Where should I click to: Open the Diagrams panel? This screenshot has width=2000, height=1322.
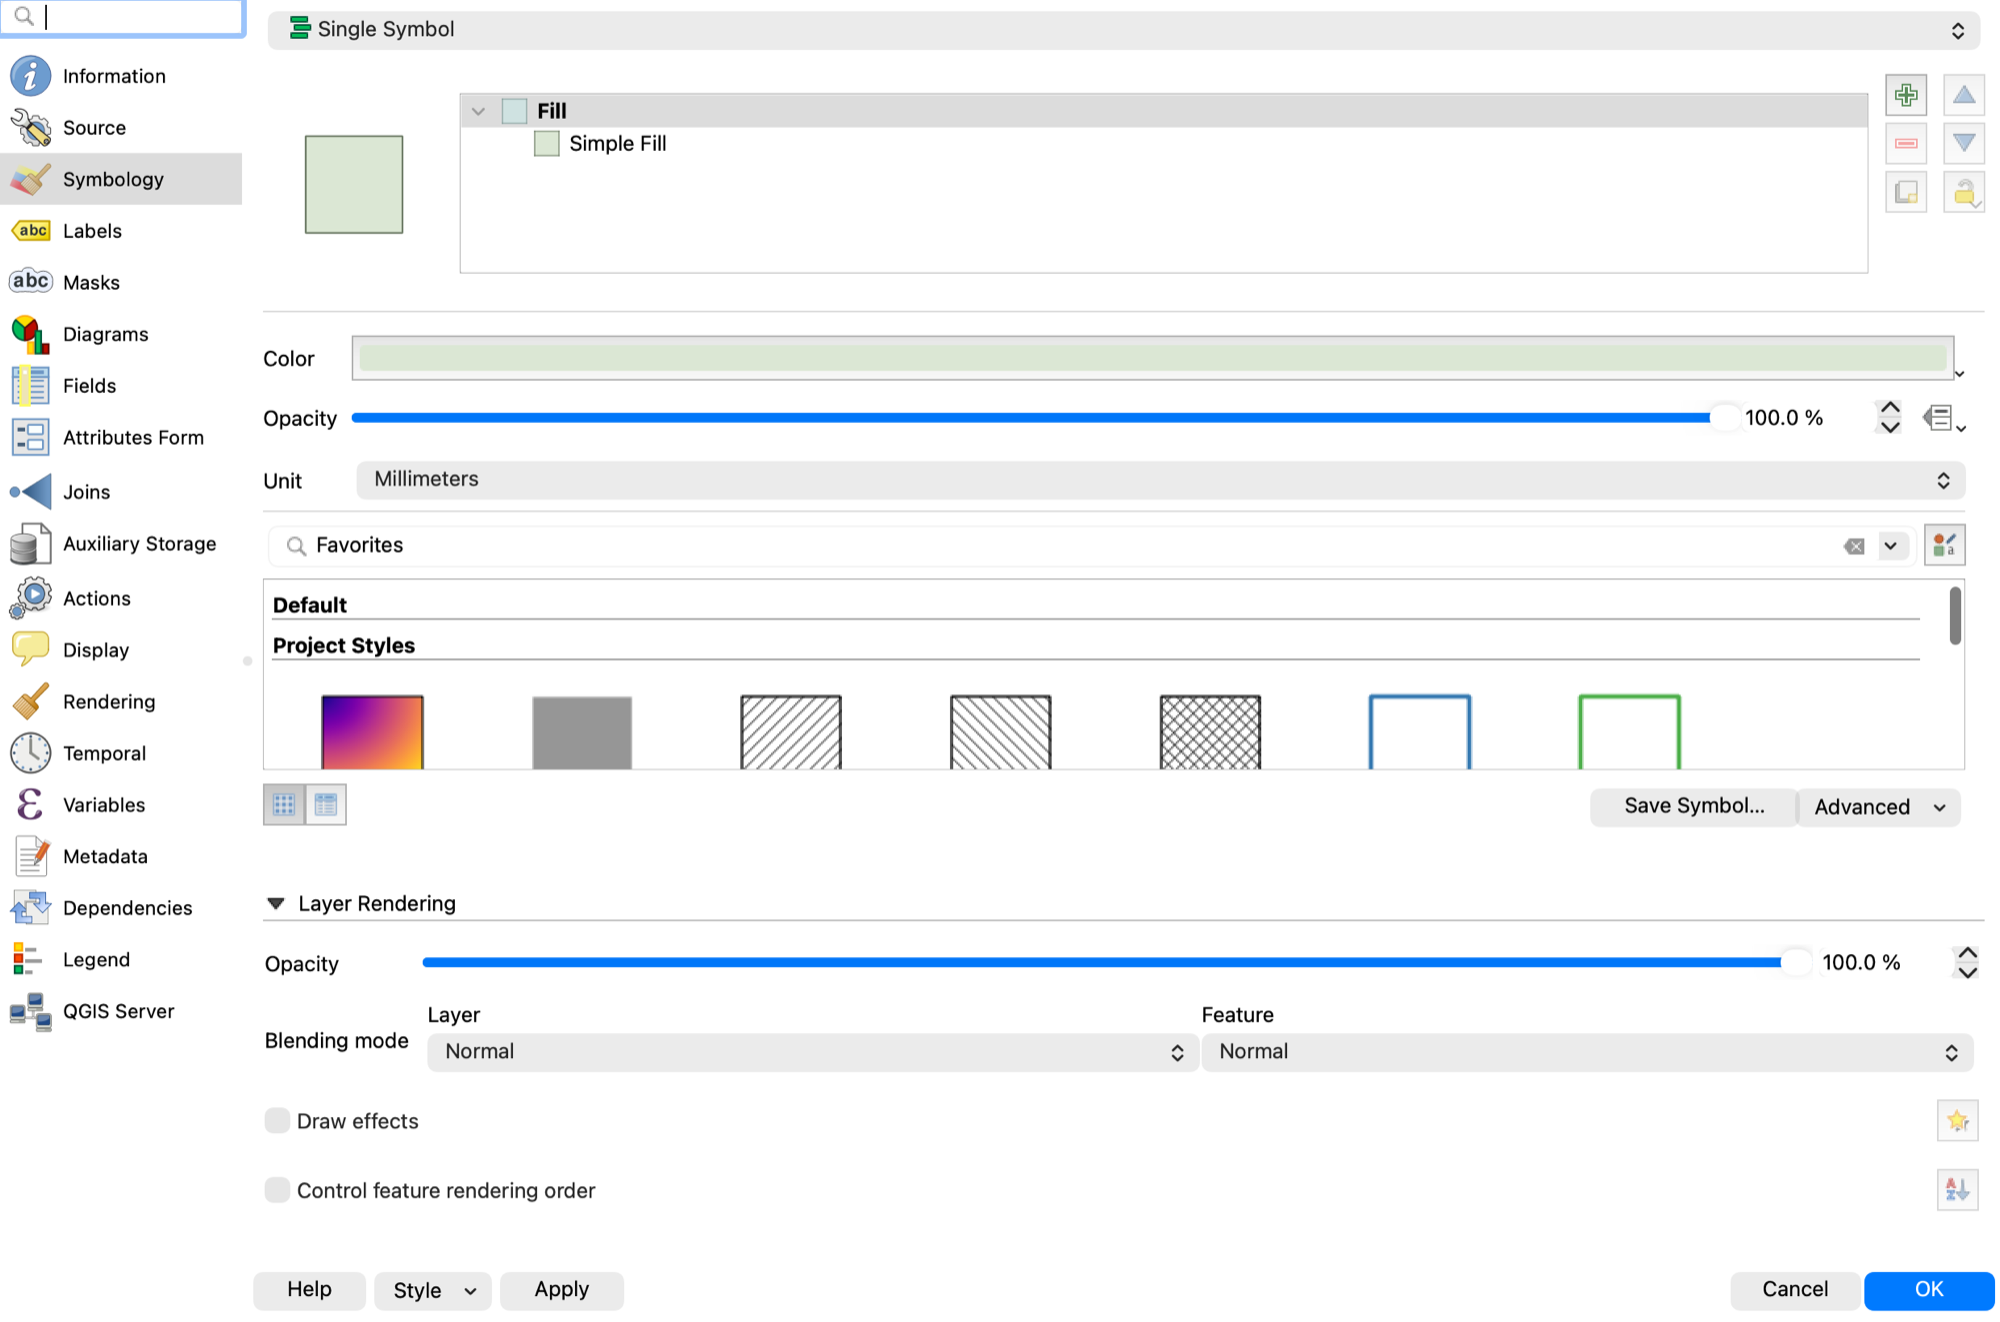121,334
